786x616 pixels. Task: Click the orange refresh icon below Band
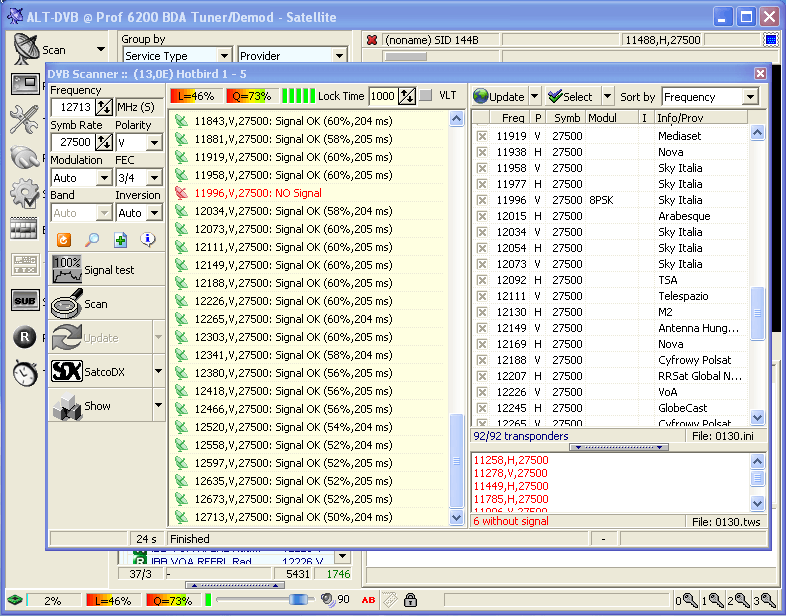(x=64, y=240)
